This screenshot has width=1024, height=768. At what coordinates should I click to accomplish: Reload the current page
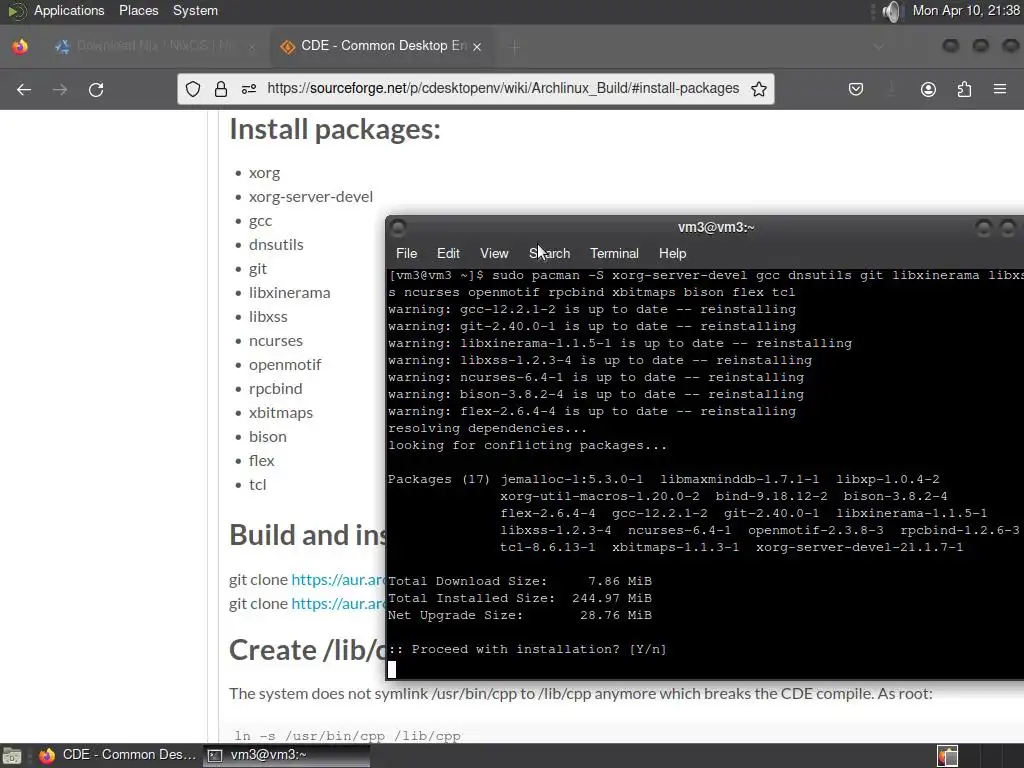click(96, 89)
